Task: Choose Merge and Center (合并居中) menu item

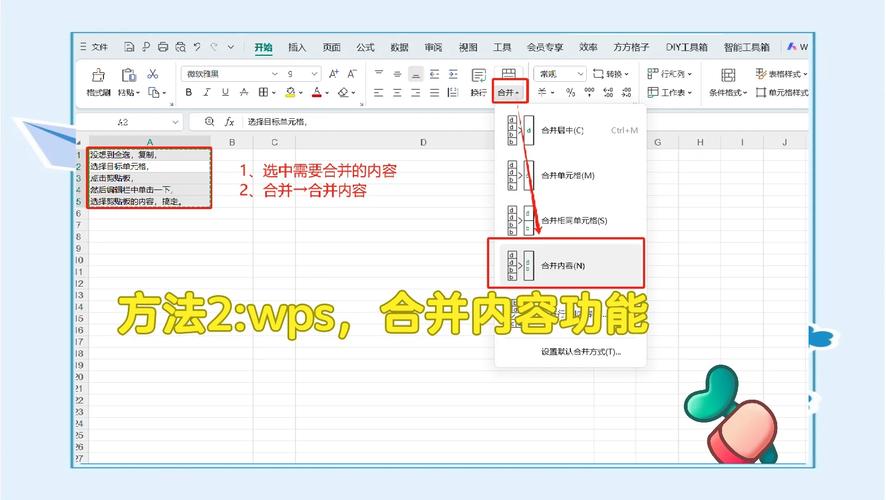Action: click(x=571, y=131)
